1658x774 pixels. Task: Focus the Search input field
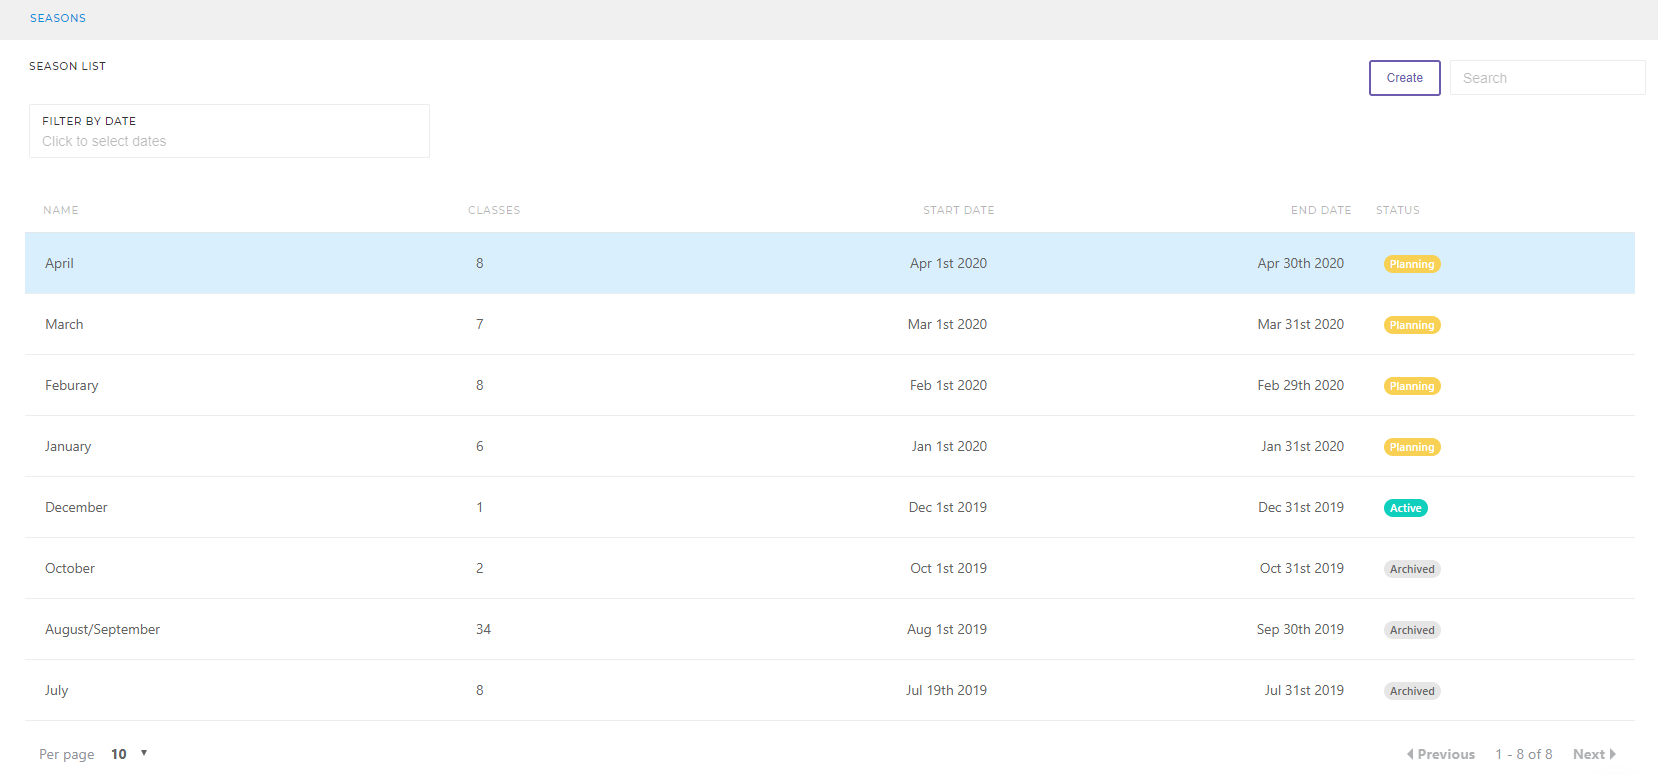coord(1547,78)
